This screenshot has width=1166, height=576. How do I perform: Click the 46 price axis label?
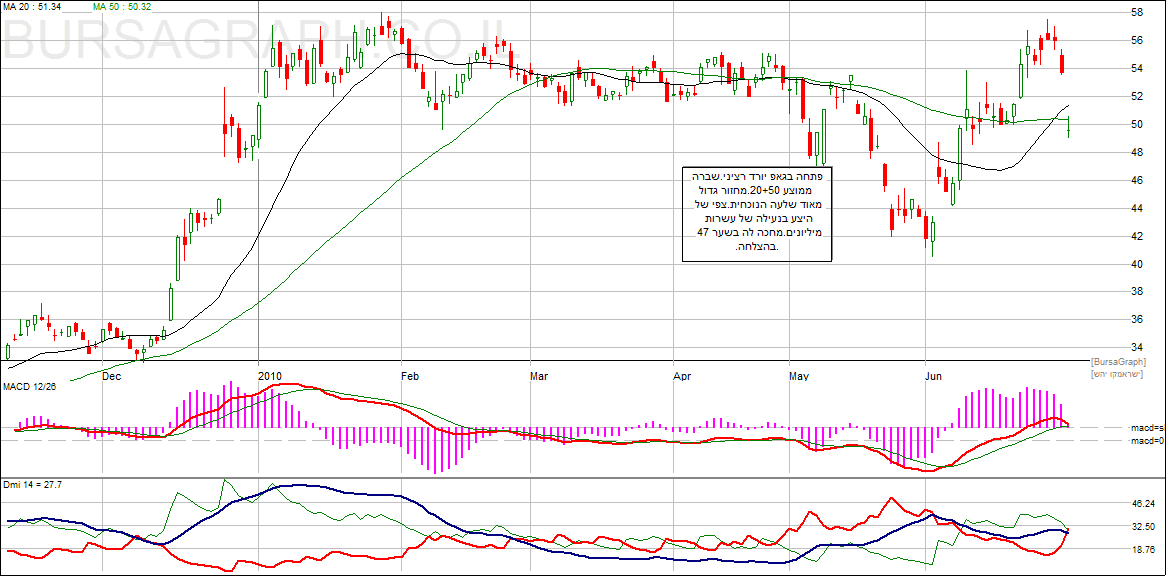[1137, 181]
